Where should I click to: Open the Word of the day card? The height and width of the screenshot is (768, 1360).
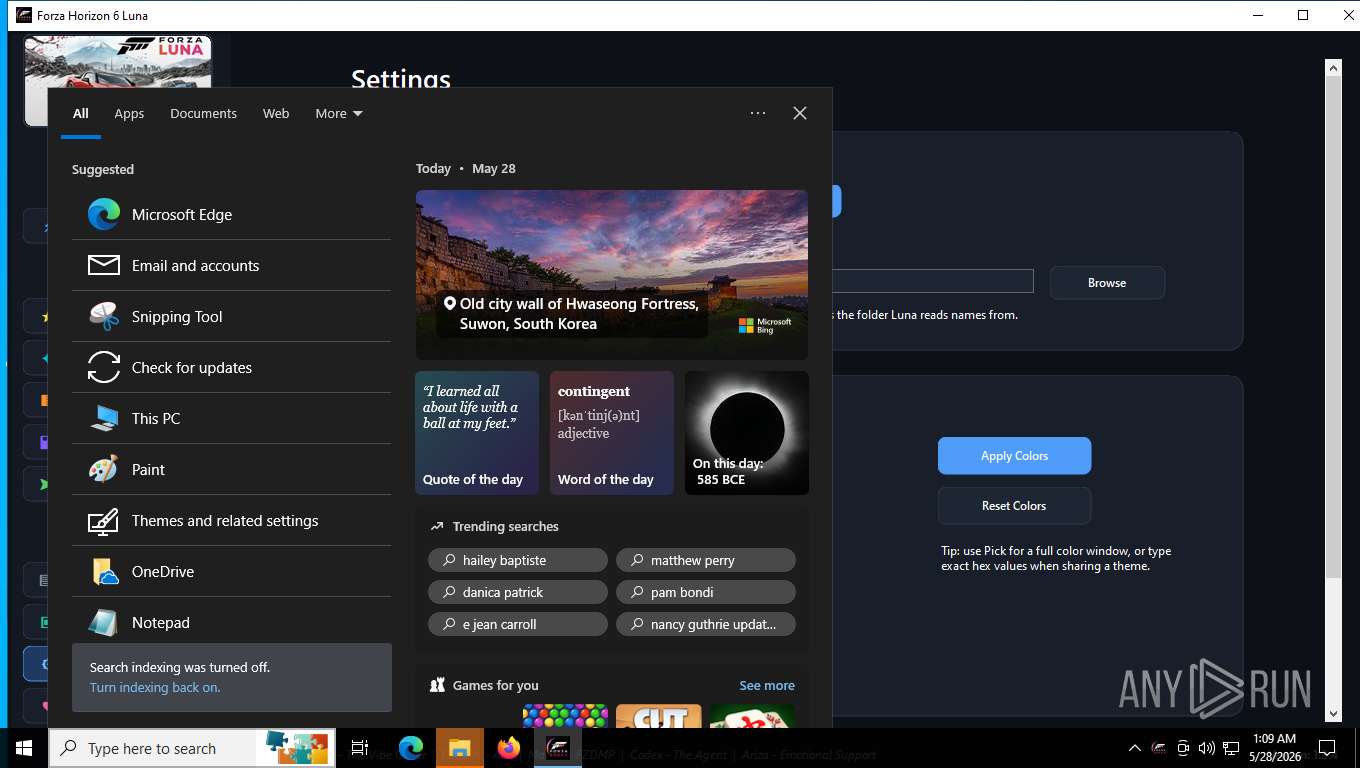612,433
